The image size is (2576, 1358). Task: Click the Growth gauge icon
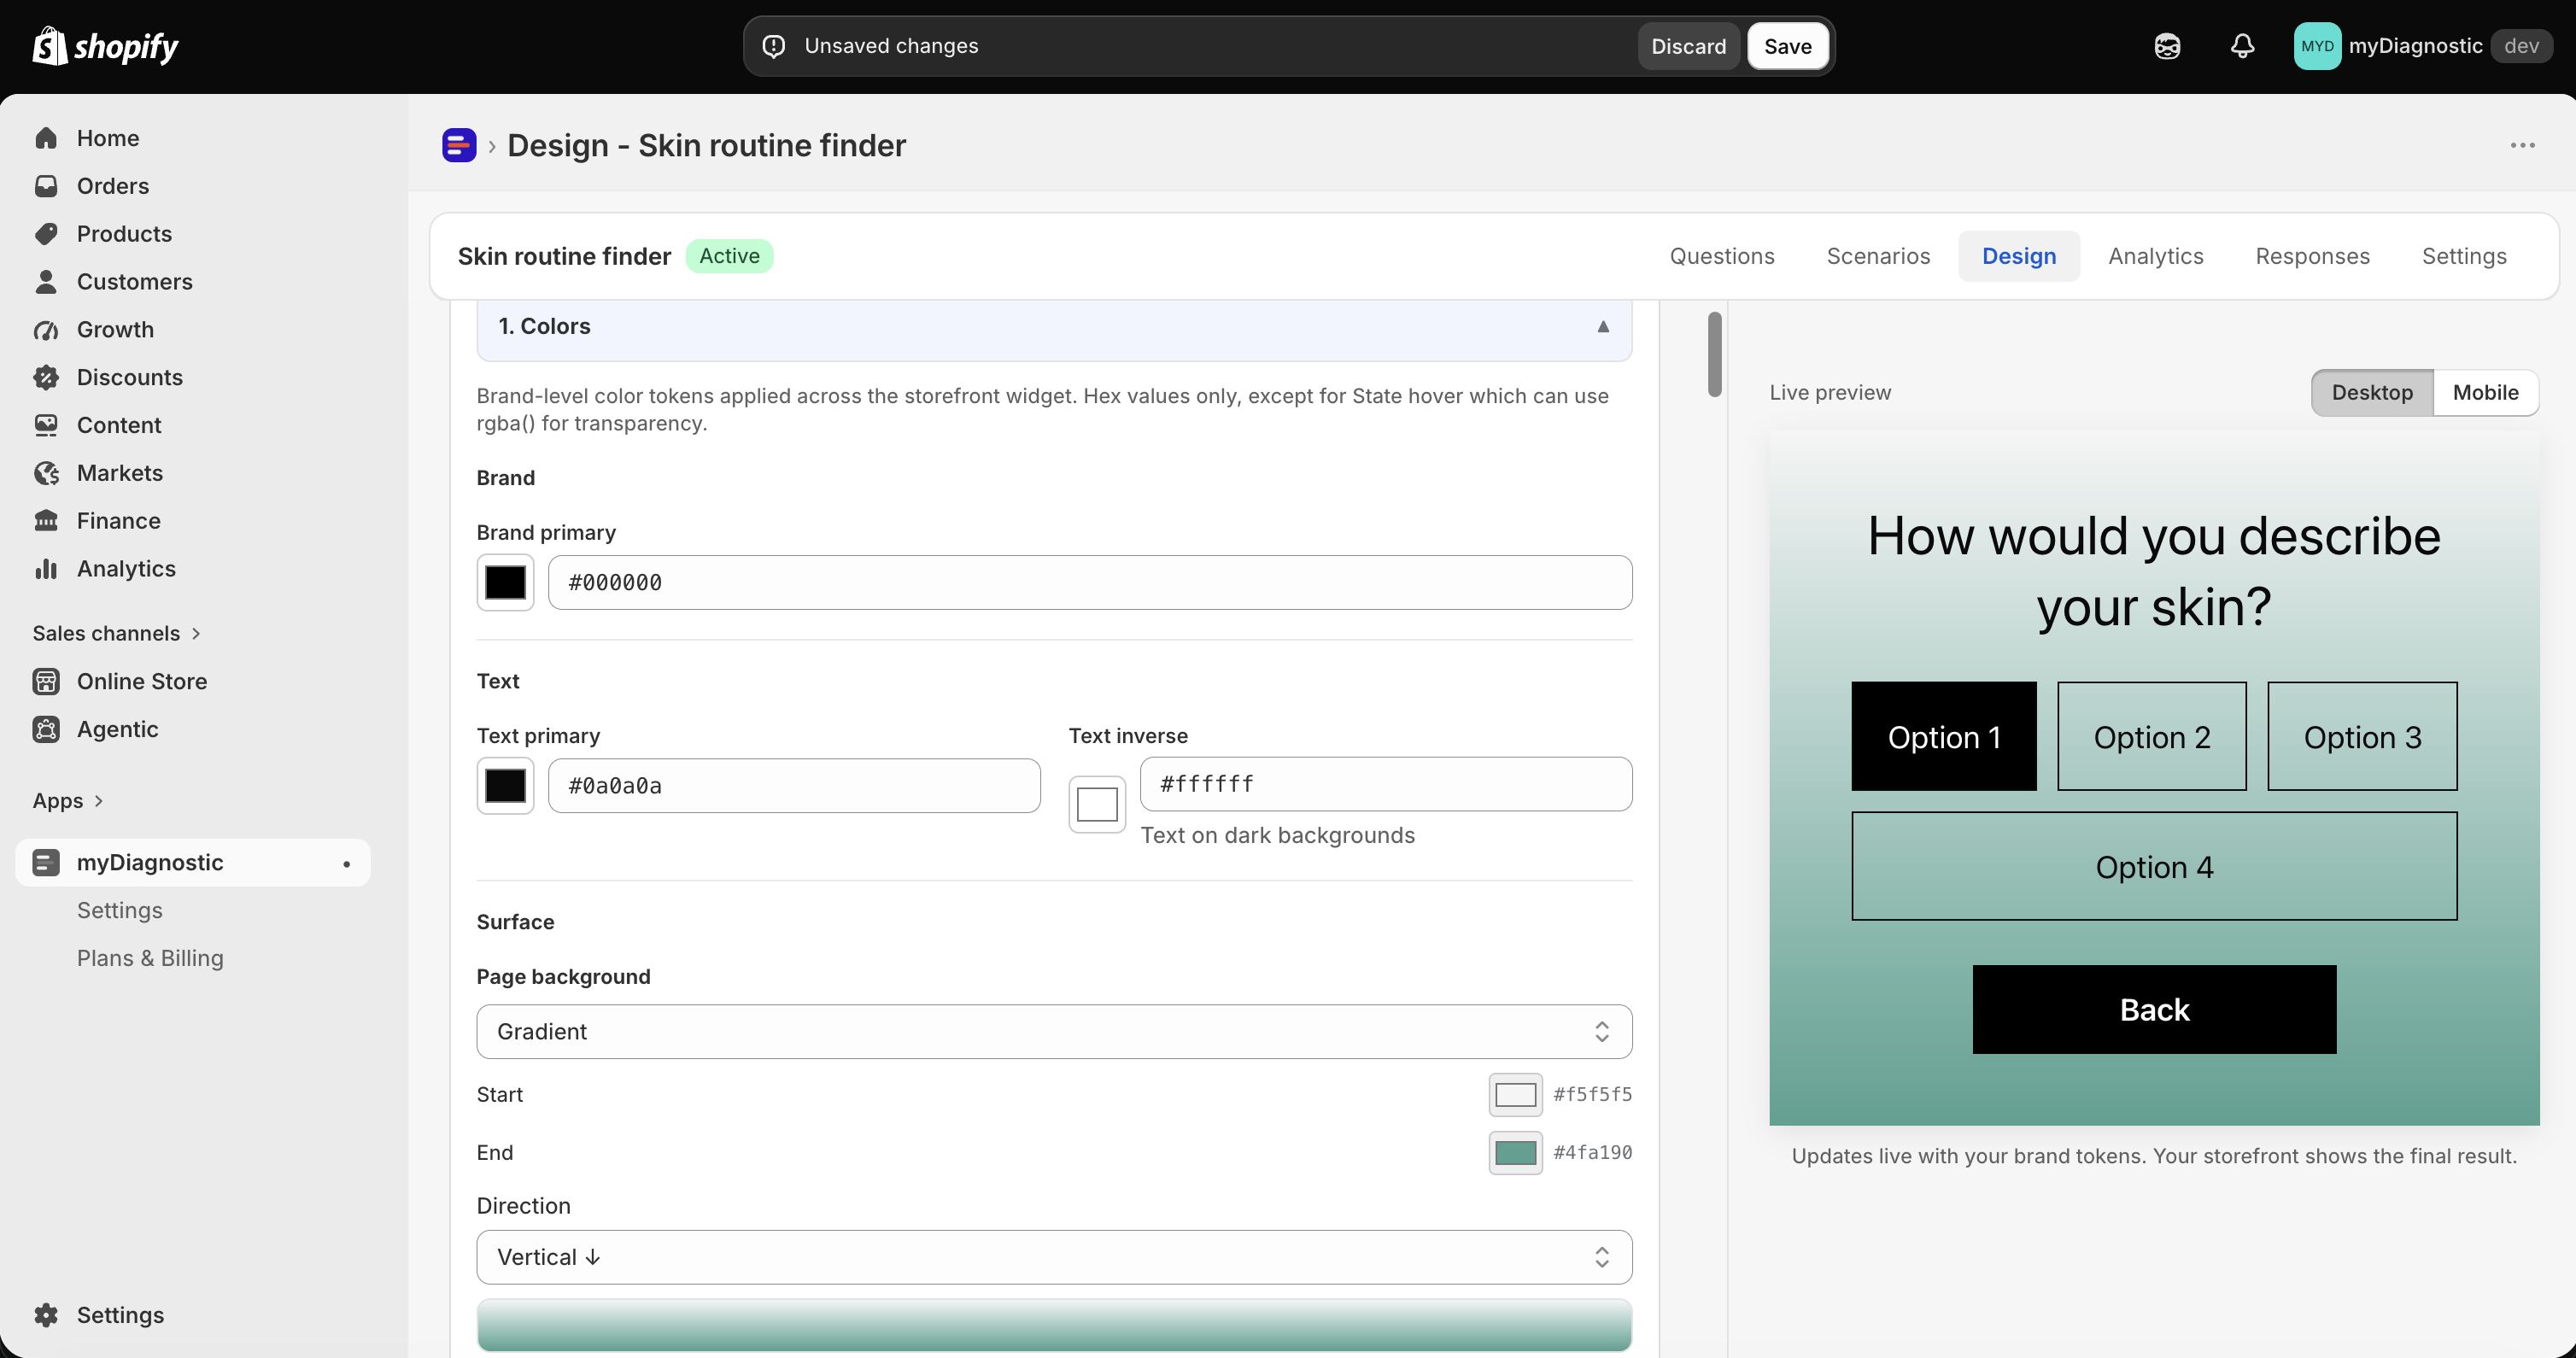coord(46,329)
